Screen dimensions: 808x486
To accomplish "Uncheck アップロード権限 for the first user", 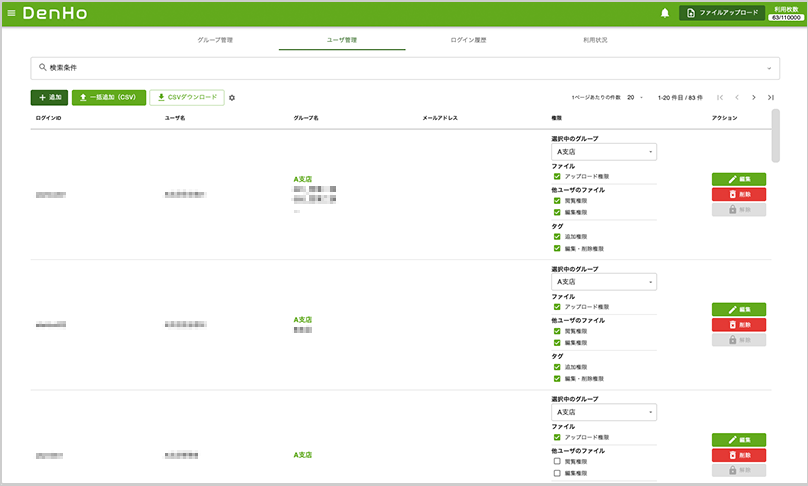I will [x=557, y=176].
